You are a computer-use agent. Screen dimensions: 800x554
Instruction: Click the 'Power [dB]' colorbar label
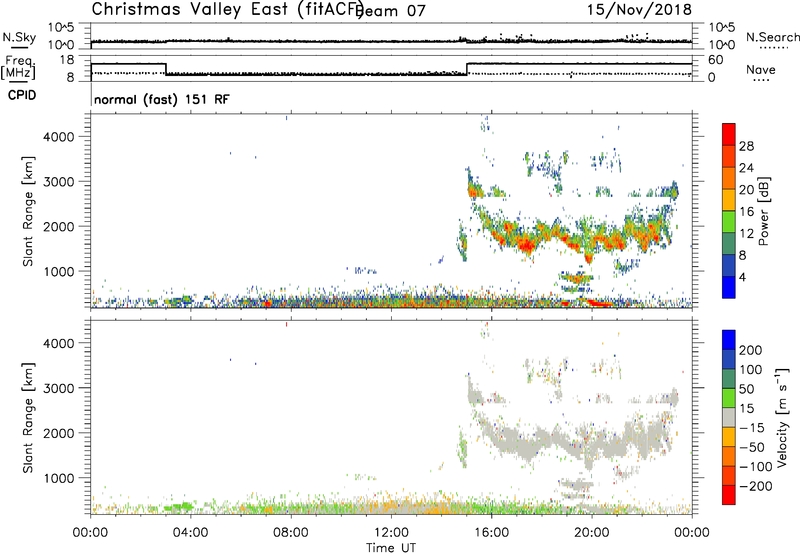click(x=763, y=211)
